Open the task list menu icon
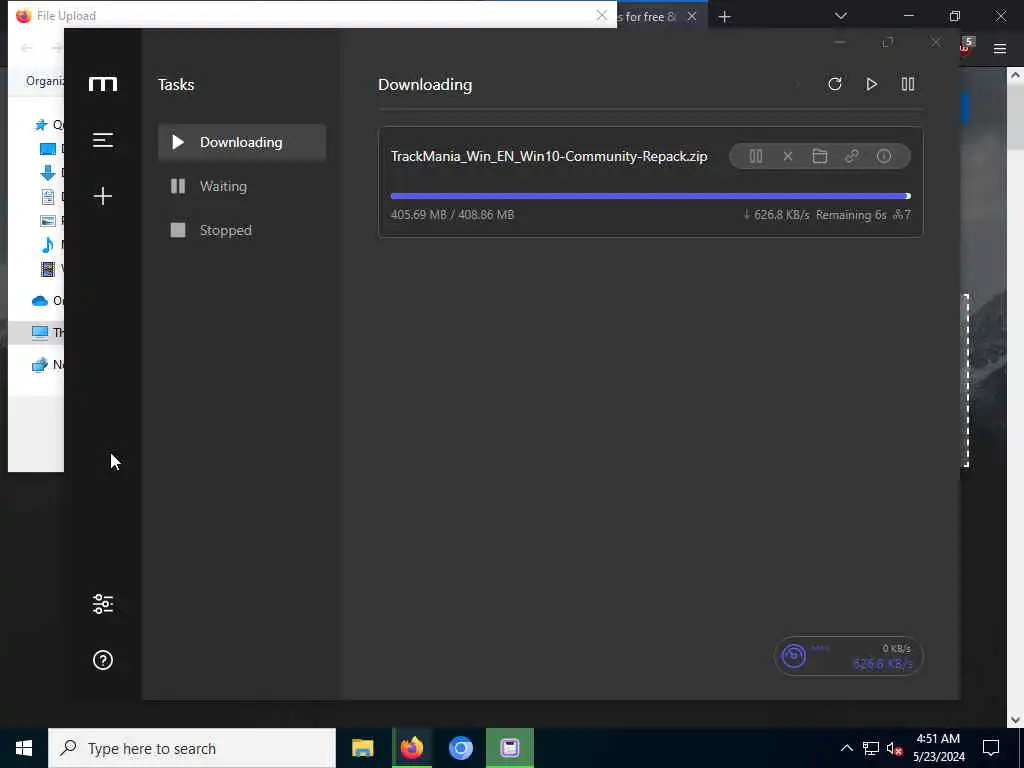The width and height of the screenshot is (1024, 768). 103,140
